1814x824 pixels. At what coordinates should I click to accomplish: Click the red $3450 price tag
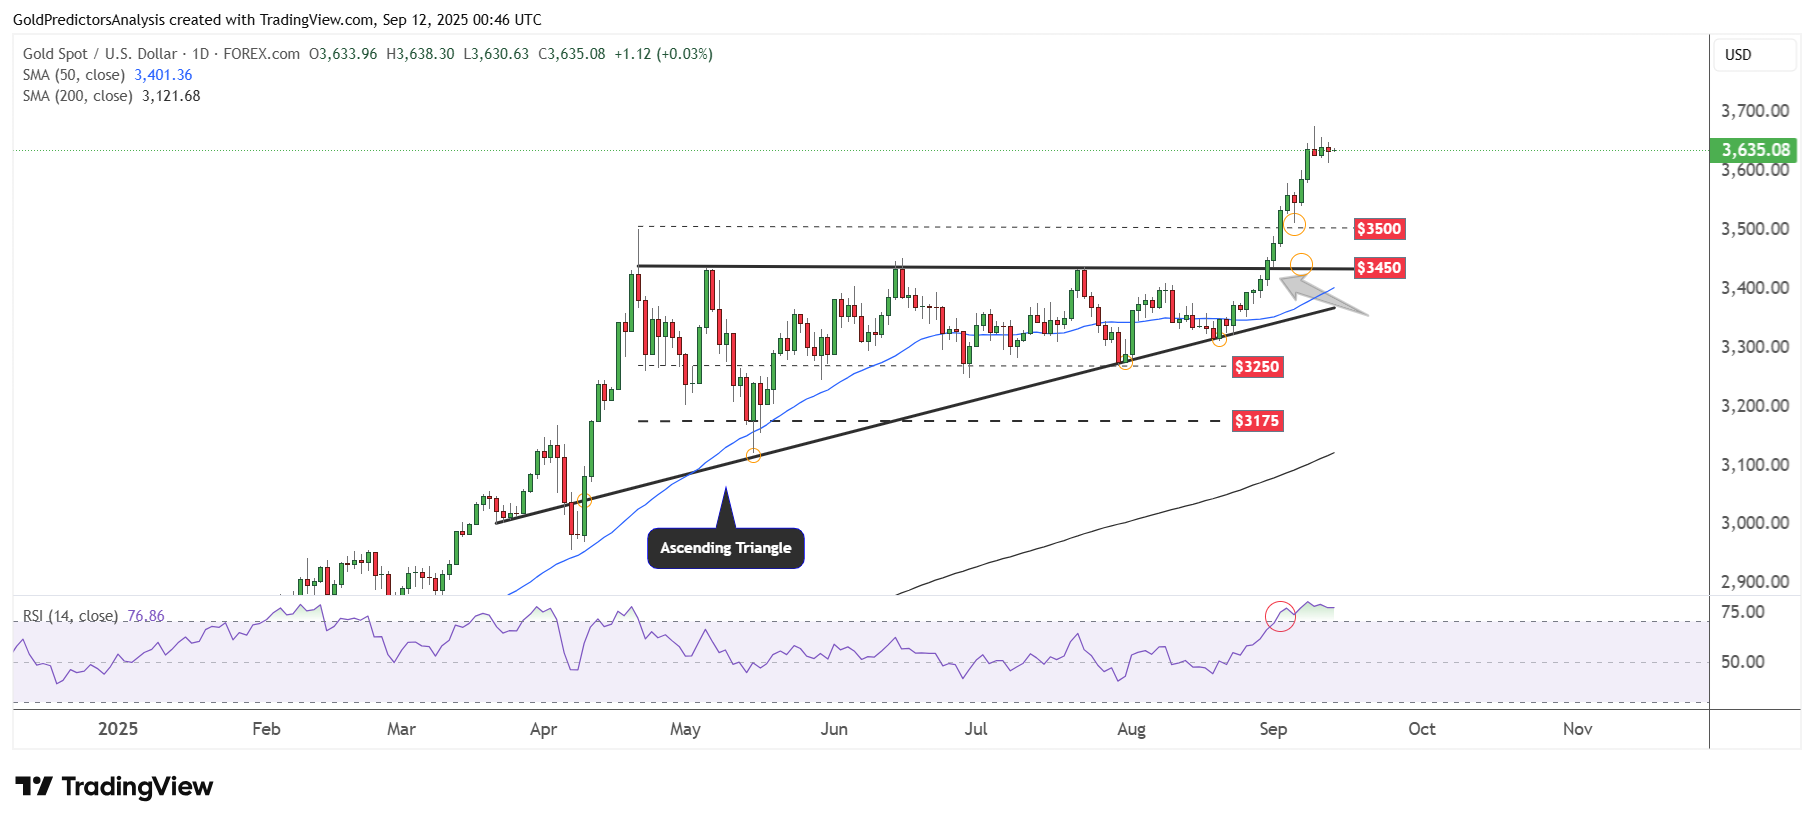pos(1379,268)
